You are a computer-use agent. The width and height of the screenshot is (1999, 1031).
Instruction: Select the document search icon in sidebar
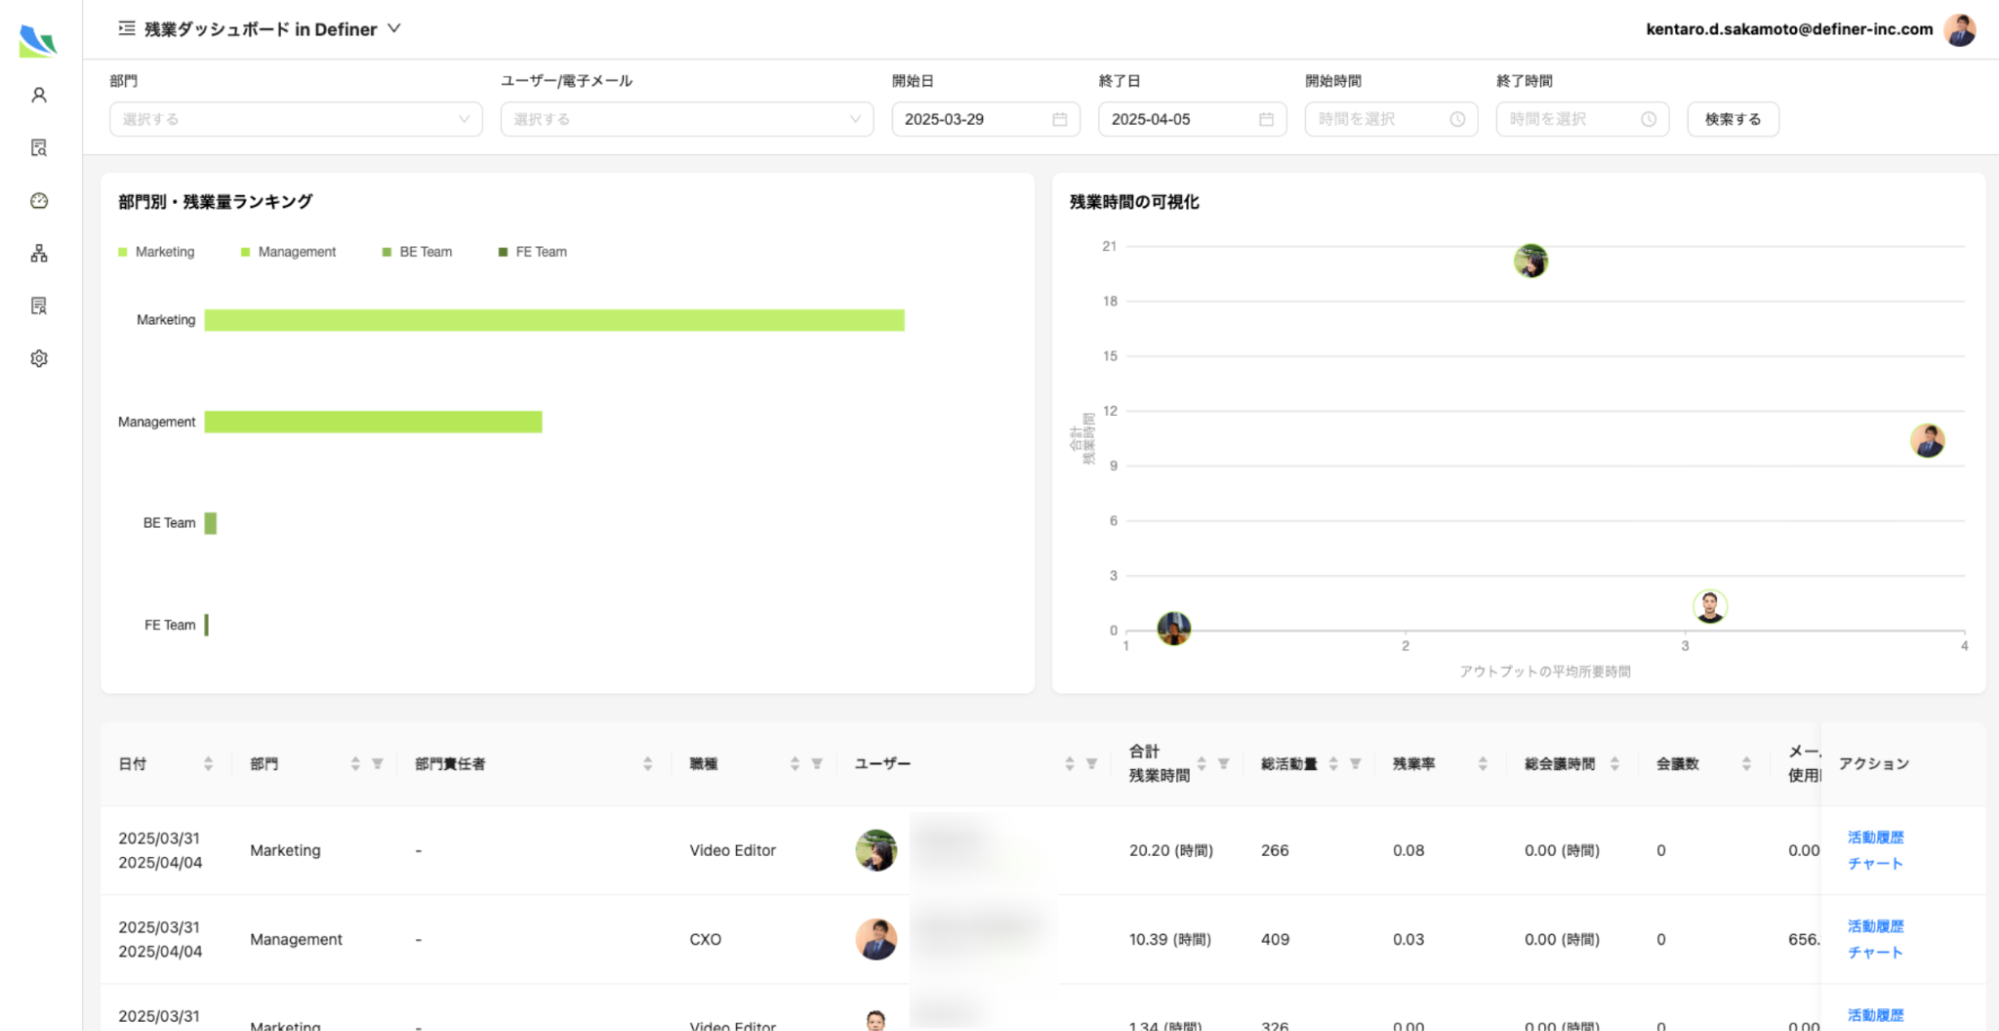[x=38, y=147]
